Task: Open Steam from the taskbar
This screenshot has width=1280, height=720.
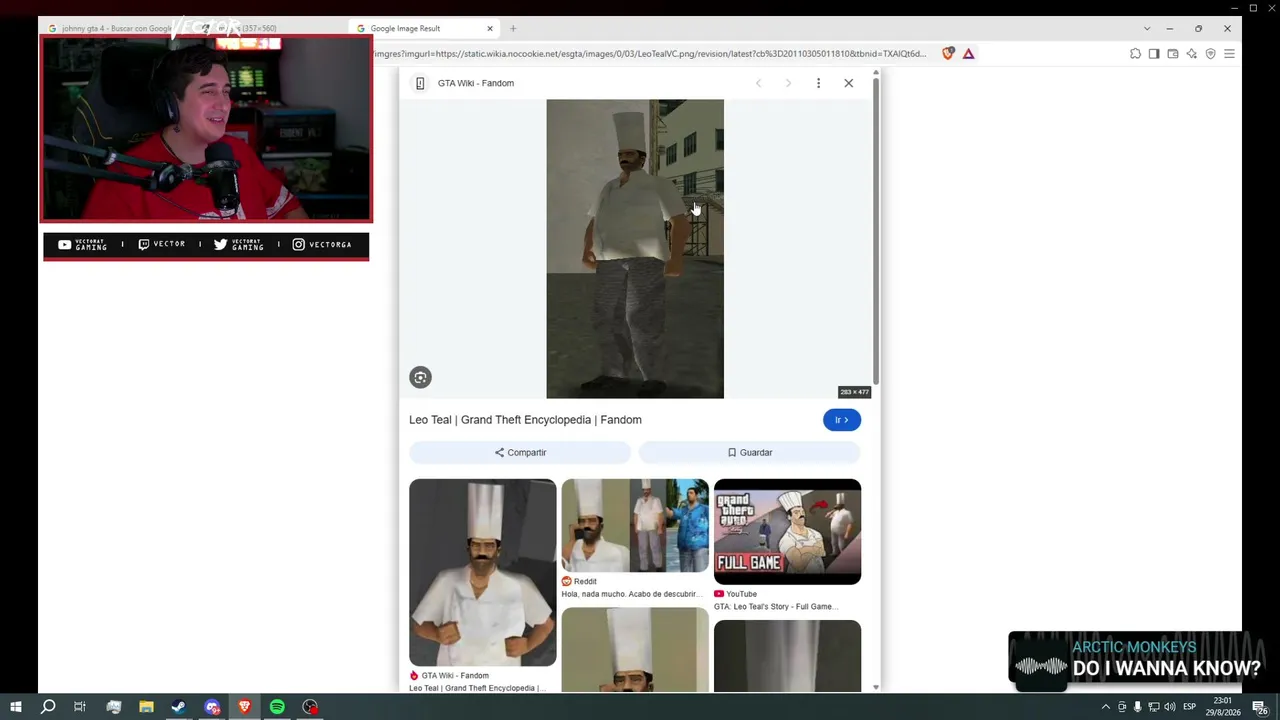Action: [179, 707]
